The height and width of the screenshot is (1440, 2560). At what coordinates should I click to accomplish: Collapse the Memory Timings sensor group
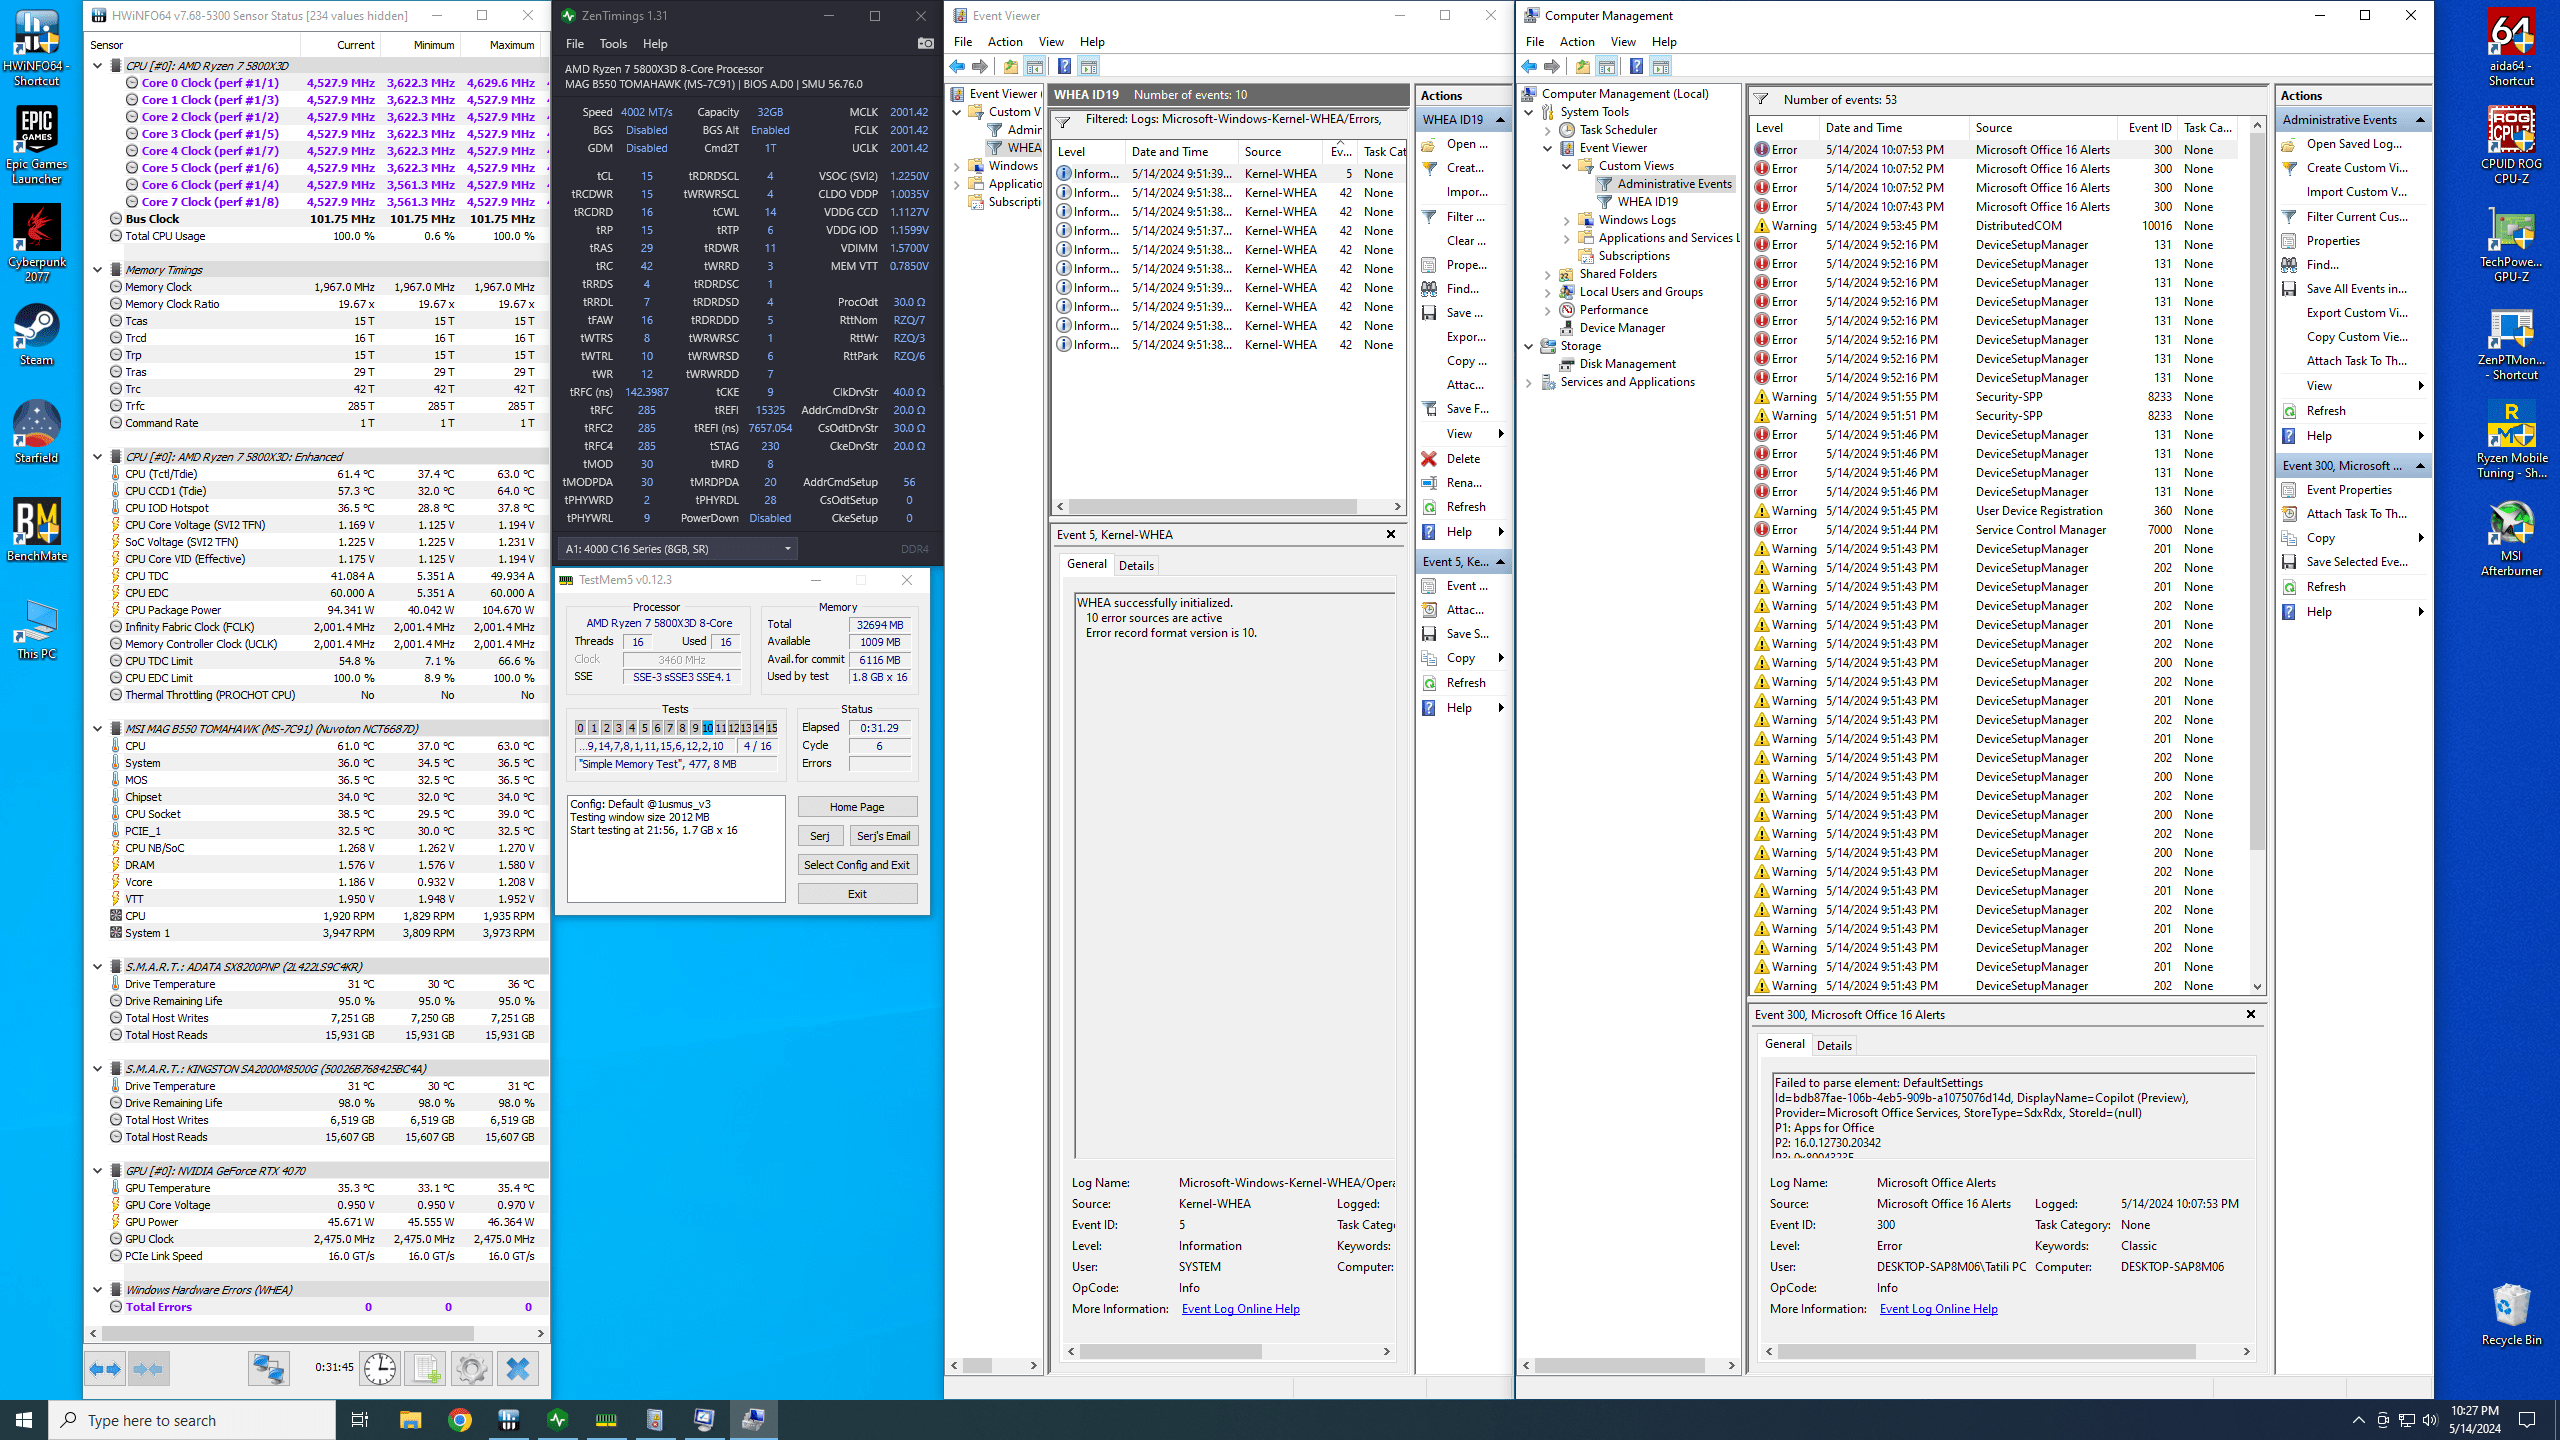point(98,270)
